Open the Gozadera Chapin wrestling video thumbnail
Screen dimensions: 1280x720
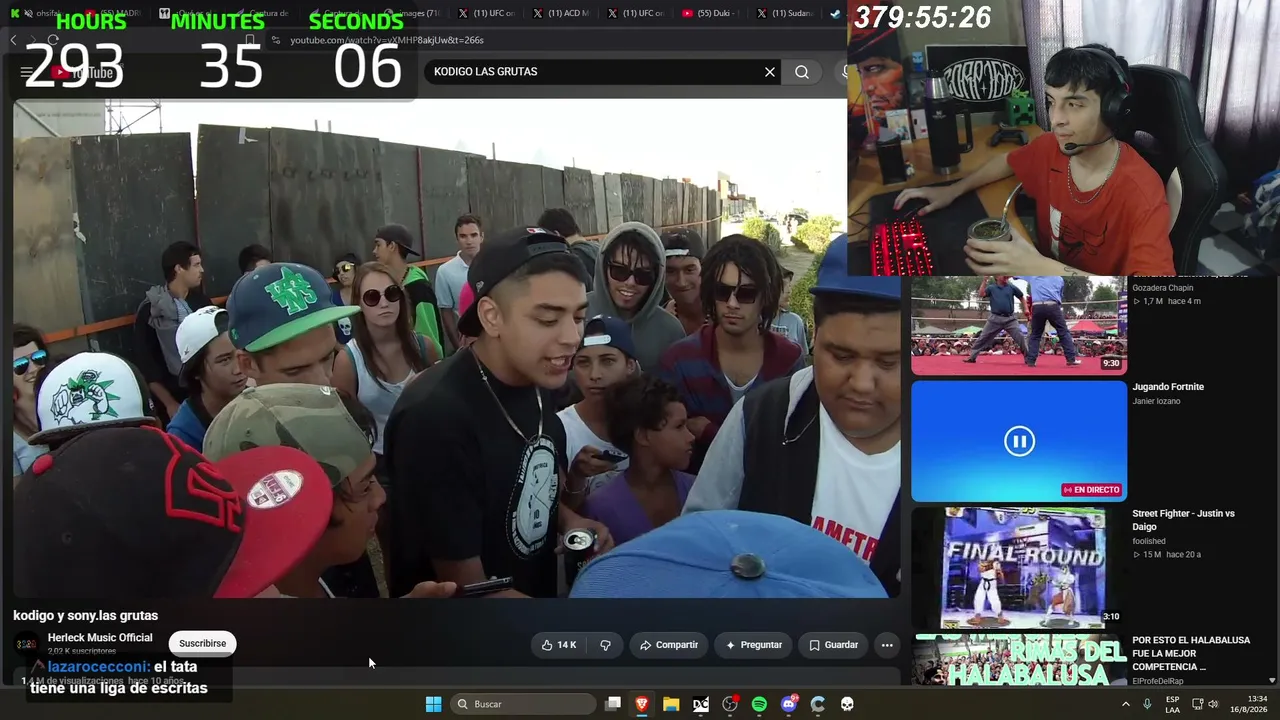[1019, 324]
